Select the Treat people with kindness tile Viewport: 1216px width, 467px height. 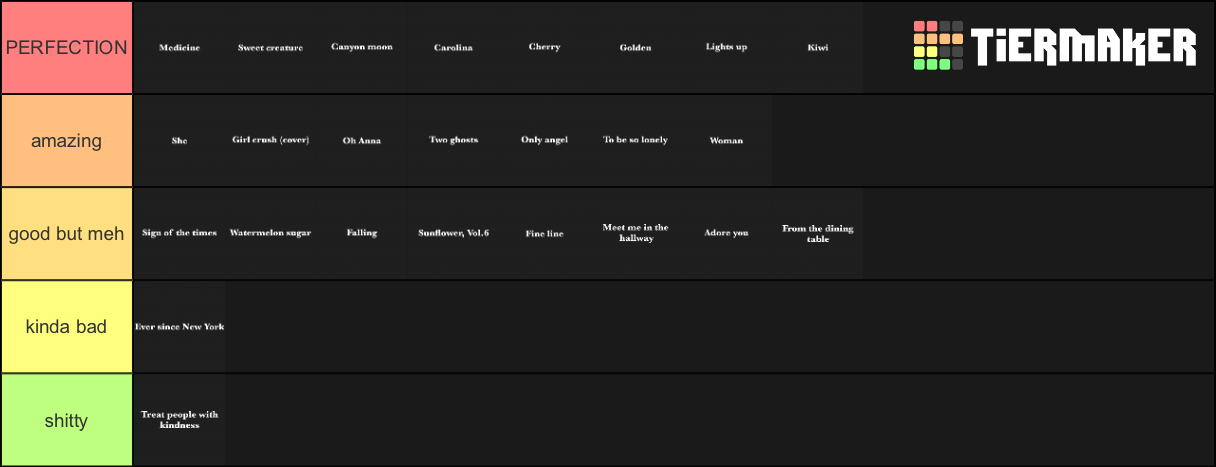(179, 420)
